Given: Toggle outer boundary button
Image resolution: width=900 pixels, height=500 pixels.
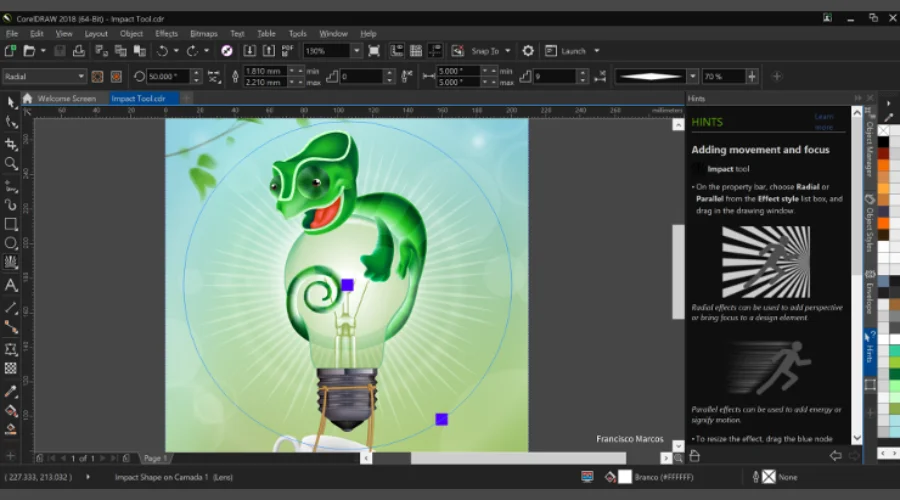Looking at the screenshot, I should pyautogui.click(x=116, y=76).
